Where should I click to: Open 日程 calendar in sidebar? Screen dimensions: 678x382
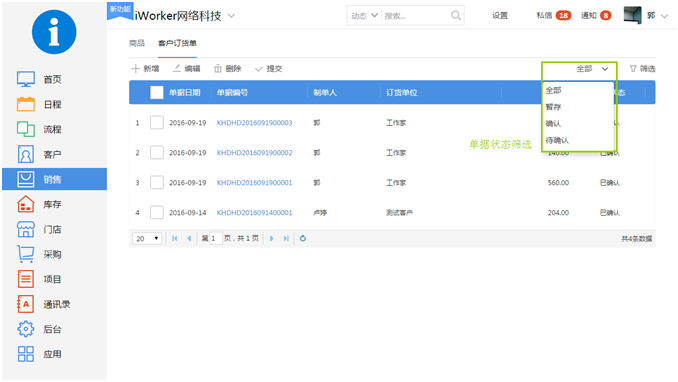[39, 104]
